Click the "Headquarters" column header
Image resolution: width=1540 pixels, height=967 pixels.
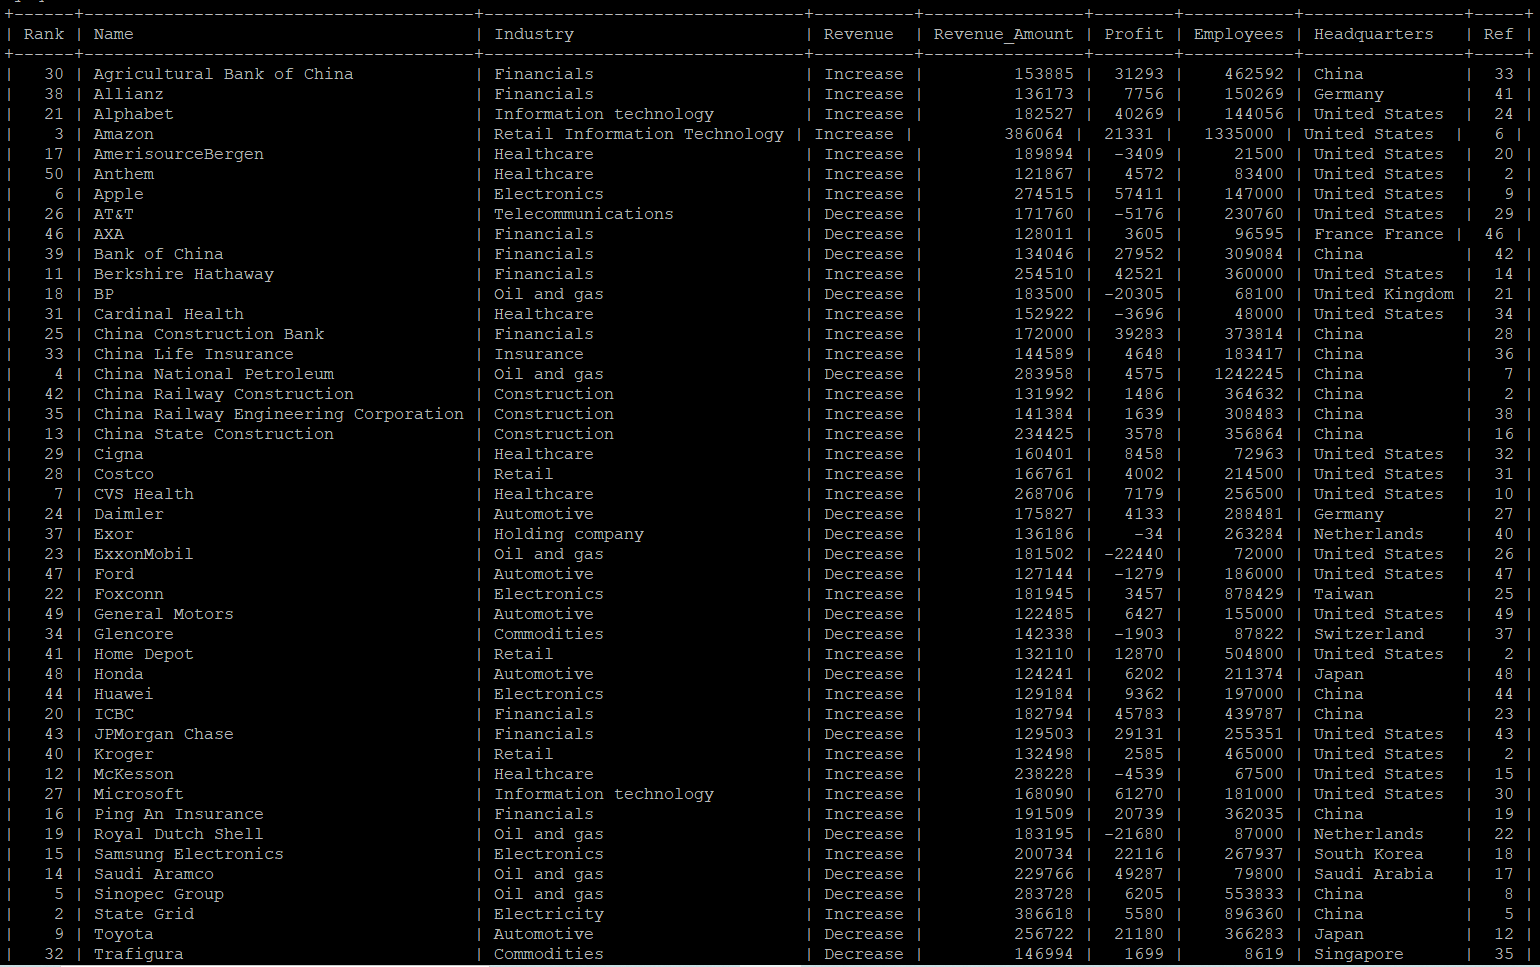coord(1373,34)
